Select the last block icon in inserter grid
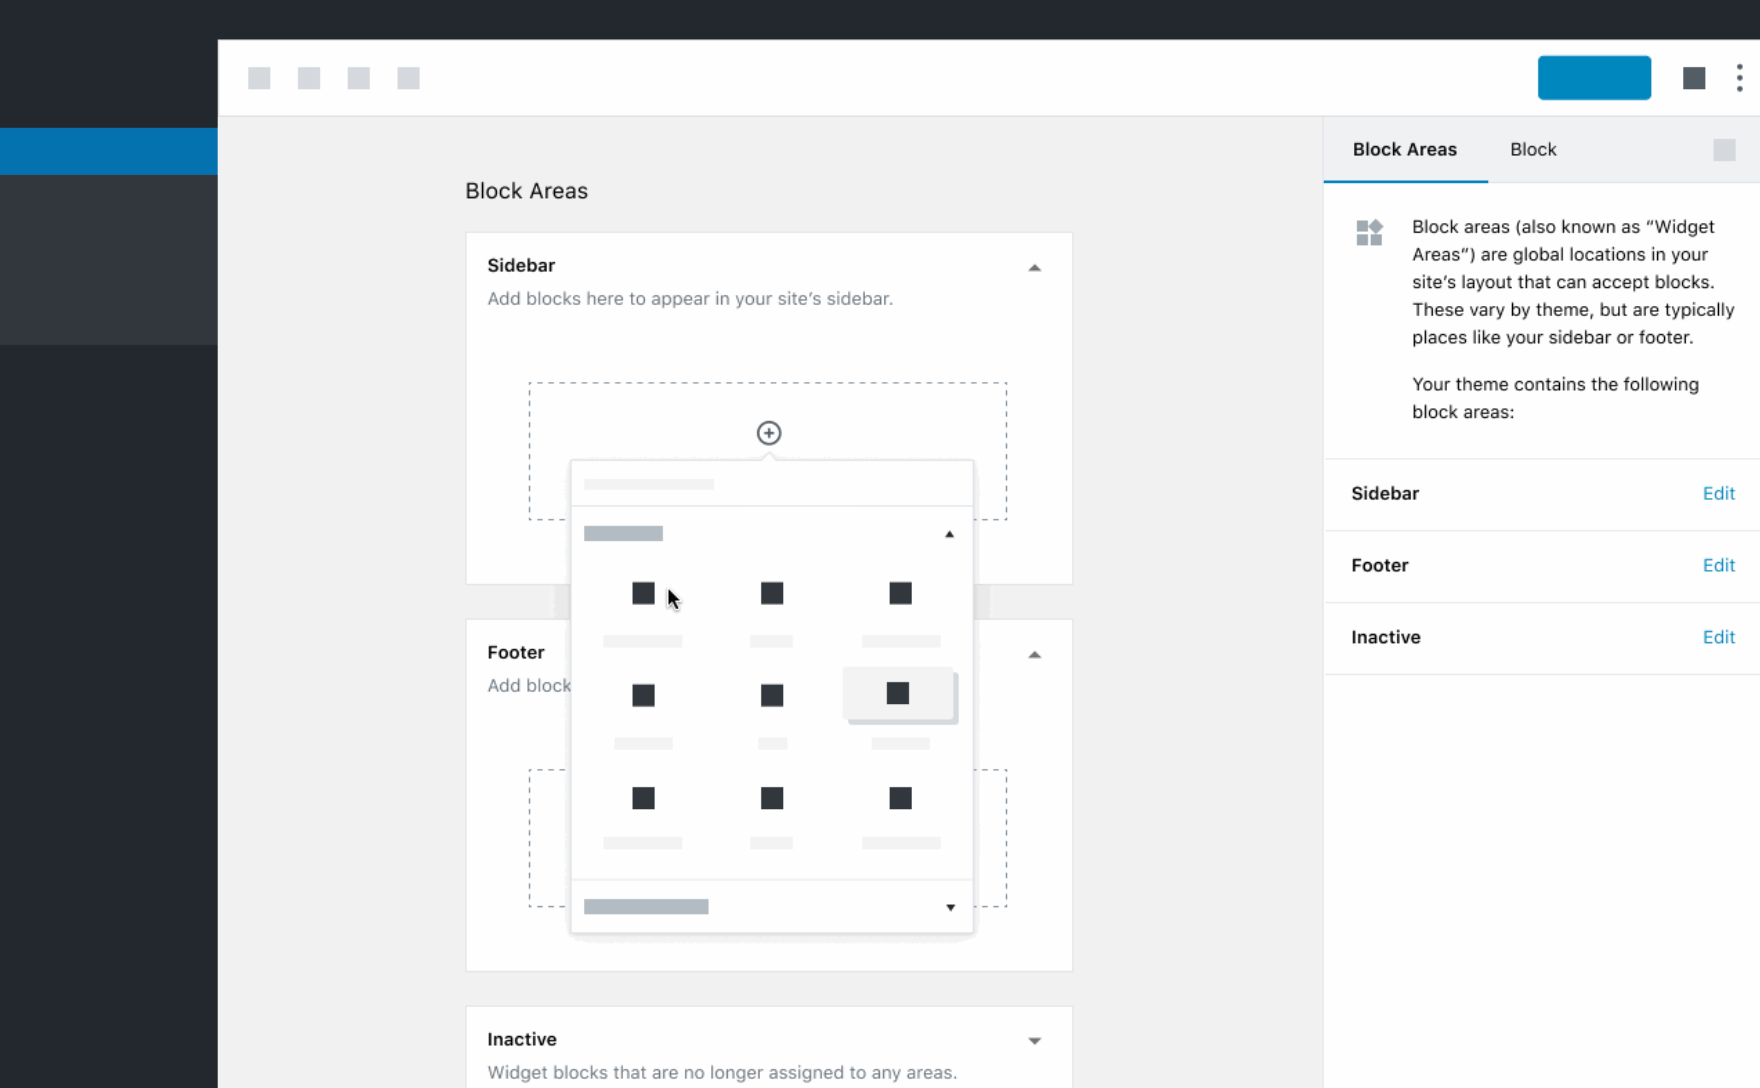Image resolution: width=1760 pixels, height=1088 pixels. click(x=900, y=798)
